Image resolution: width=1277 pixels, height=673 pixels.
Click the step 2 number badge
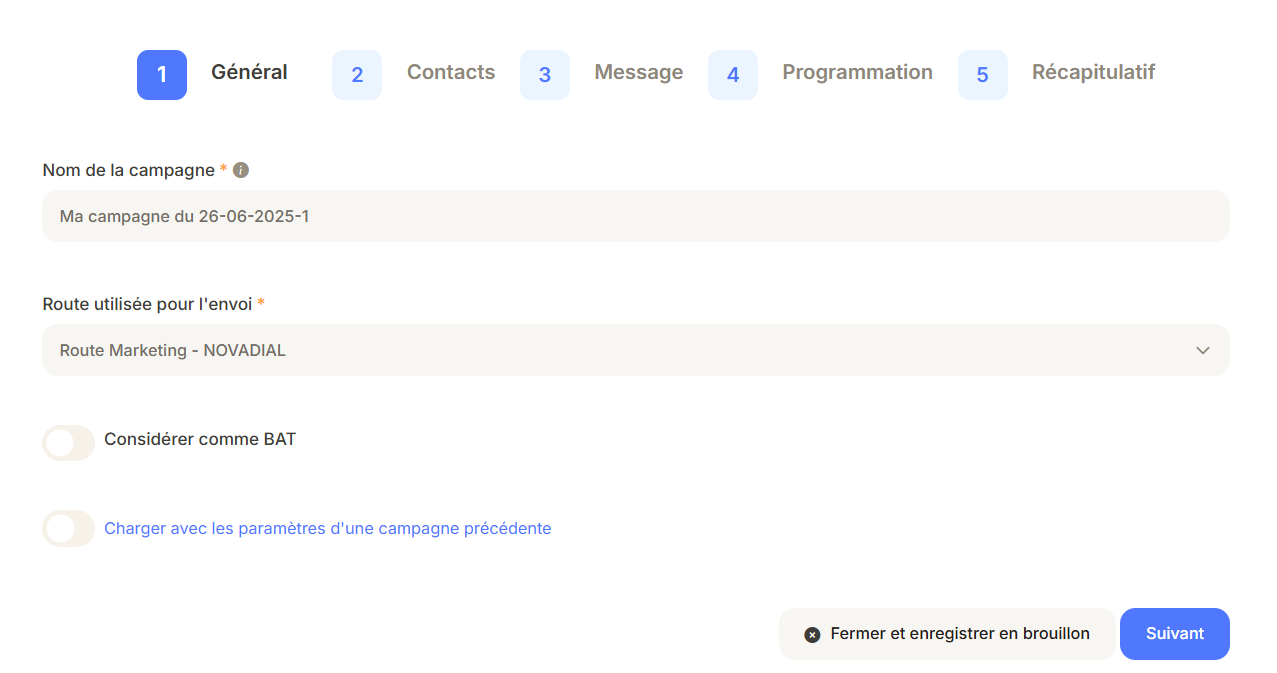pyautogui.click(x=357, y=75)
